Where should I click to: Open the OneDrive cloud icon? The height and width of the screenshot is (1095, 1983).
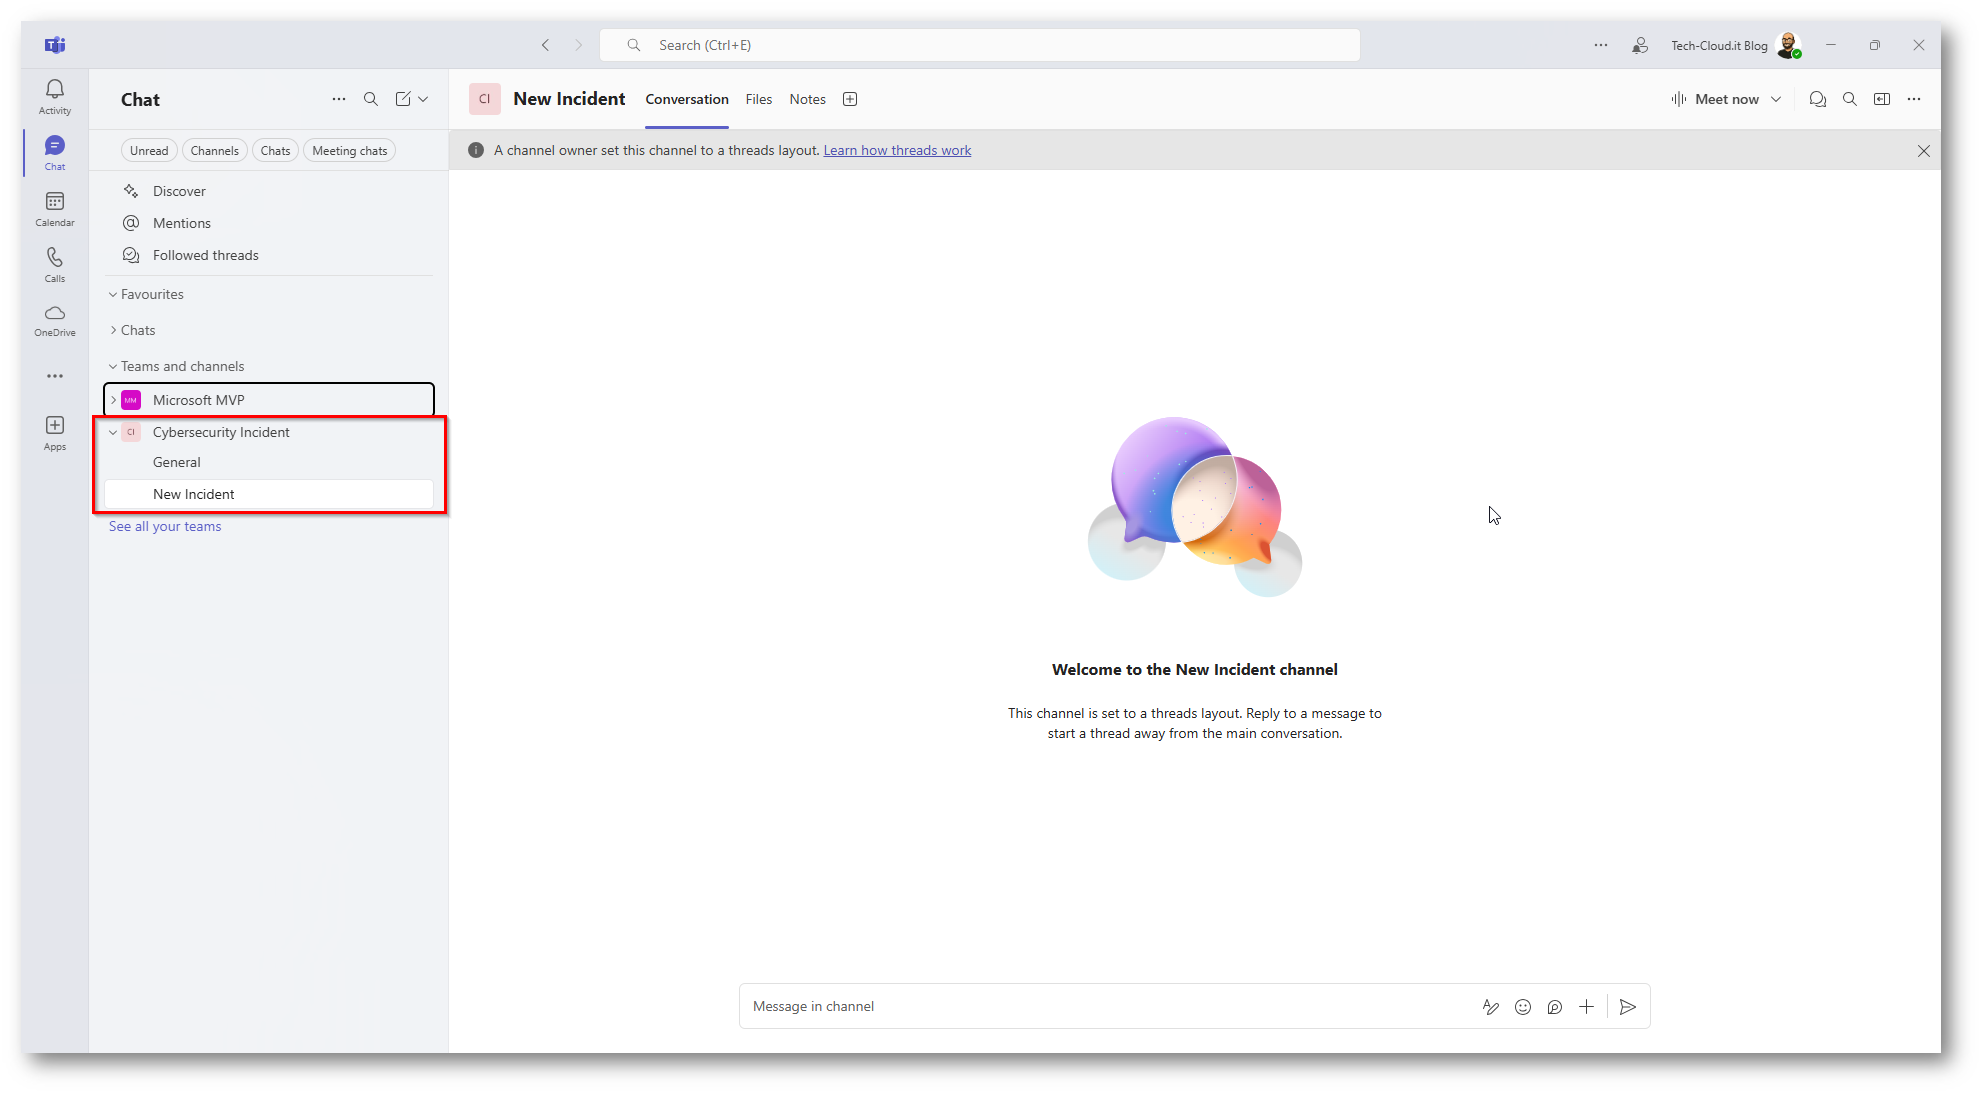[x=55, y=319]
